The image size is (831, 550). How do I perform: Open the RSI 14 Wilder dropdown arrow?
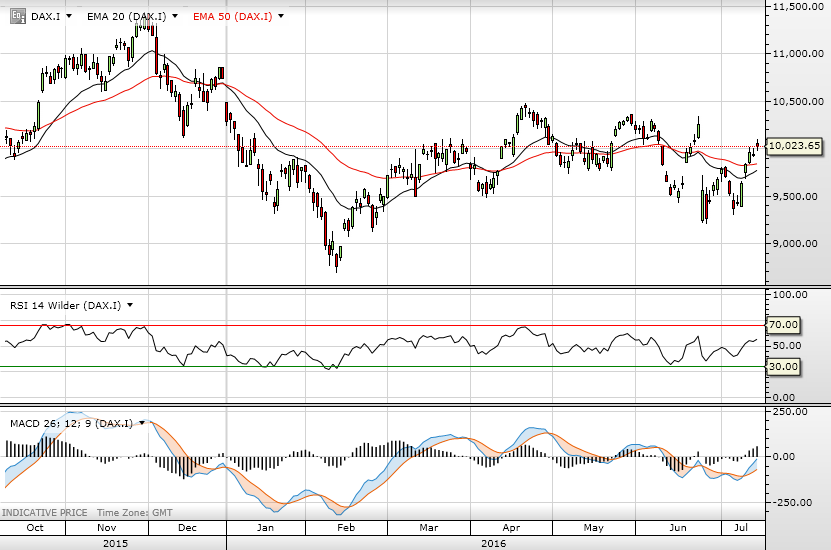click(x=130, y=305)
